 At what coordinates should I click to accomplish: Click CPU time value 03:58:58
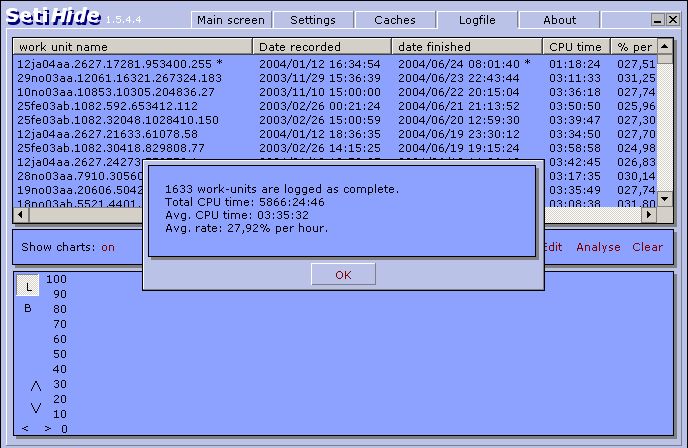574,148
